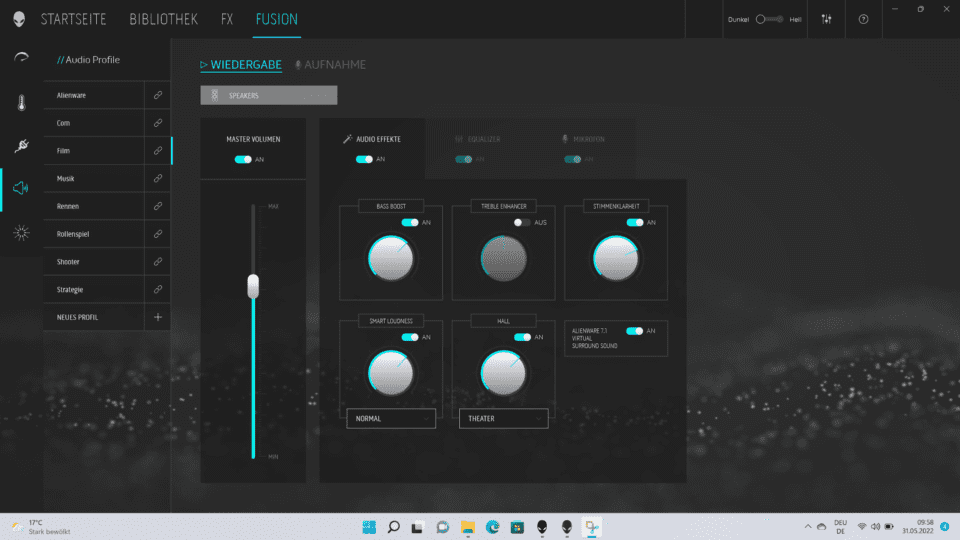Open the Normal smart loudness dropdown
Screen dimensions: 960x540
coord(391,419)
